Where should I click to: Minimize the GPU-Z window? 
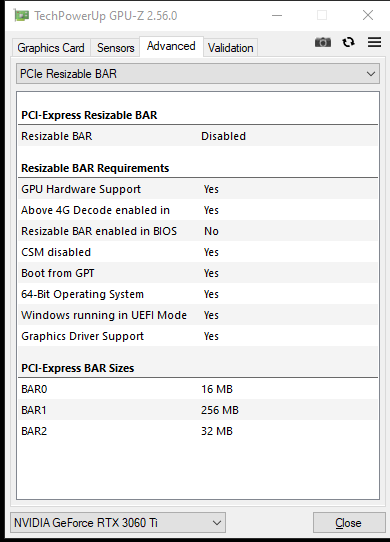click(277, 15)
